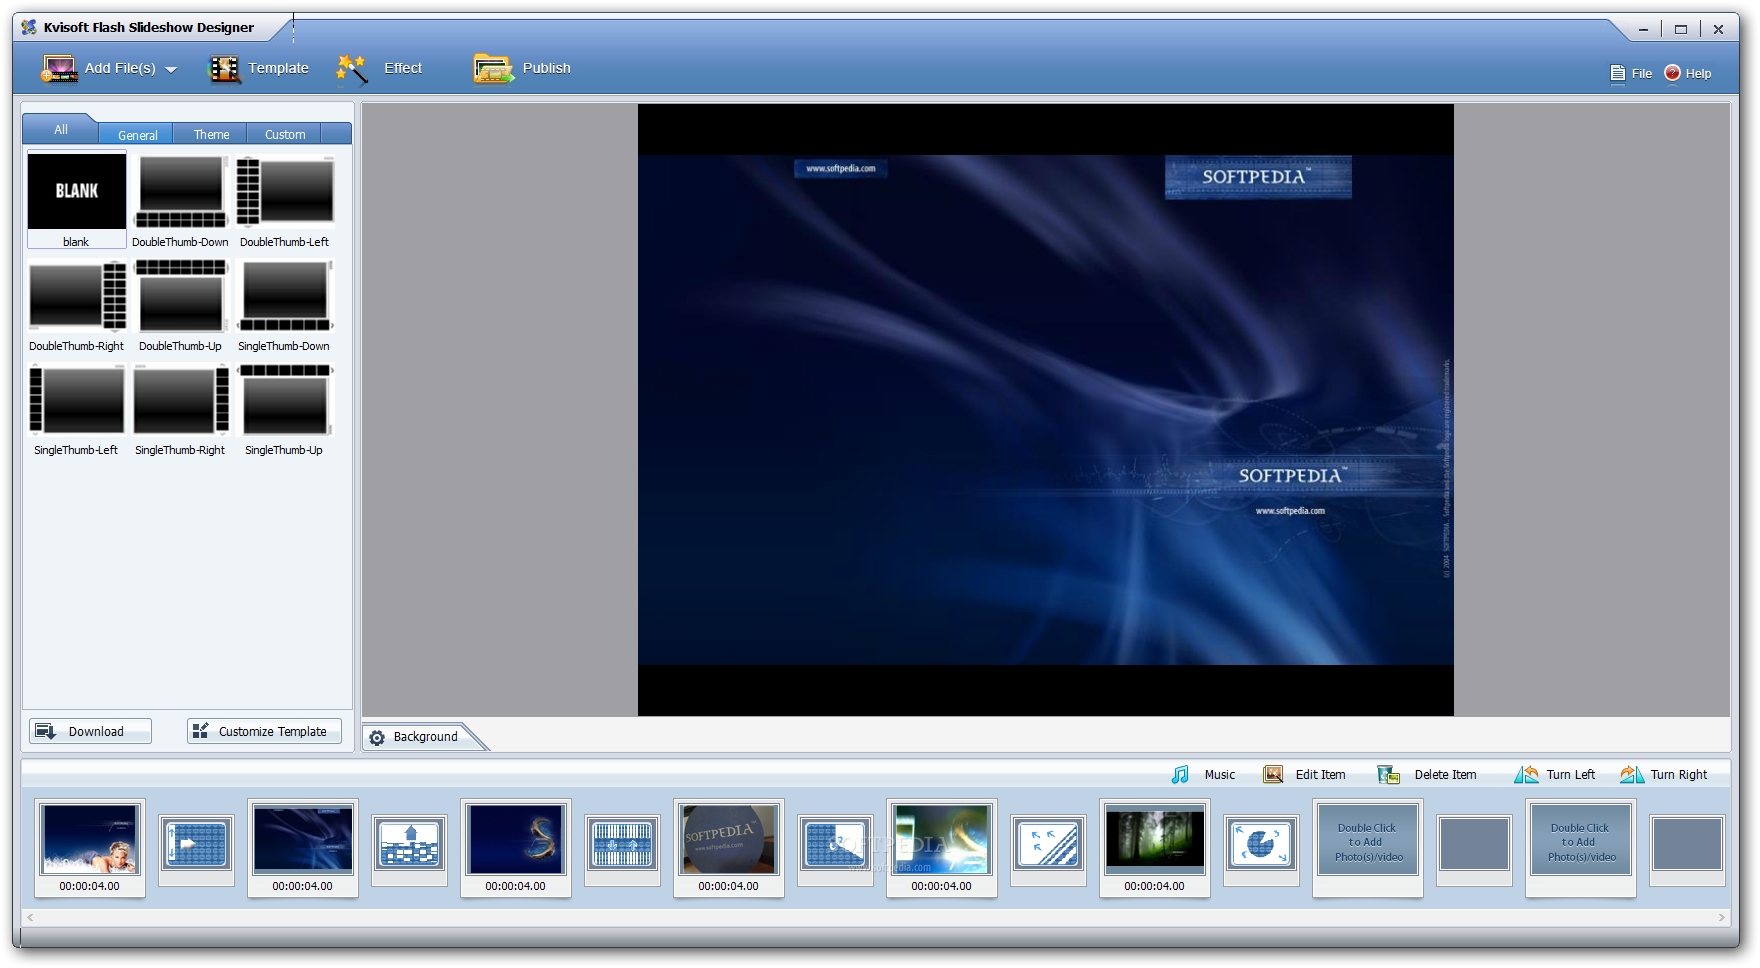This screenshot has height=968, width=1760.
Task: Click the Music note icon
Action: click(x=1181, y=774)
